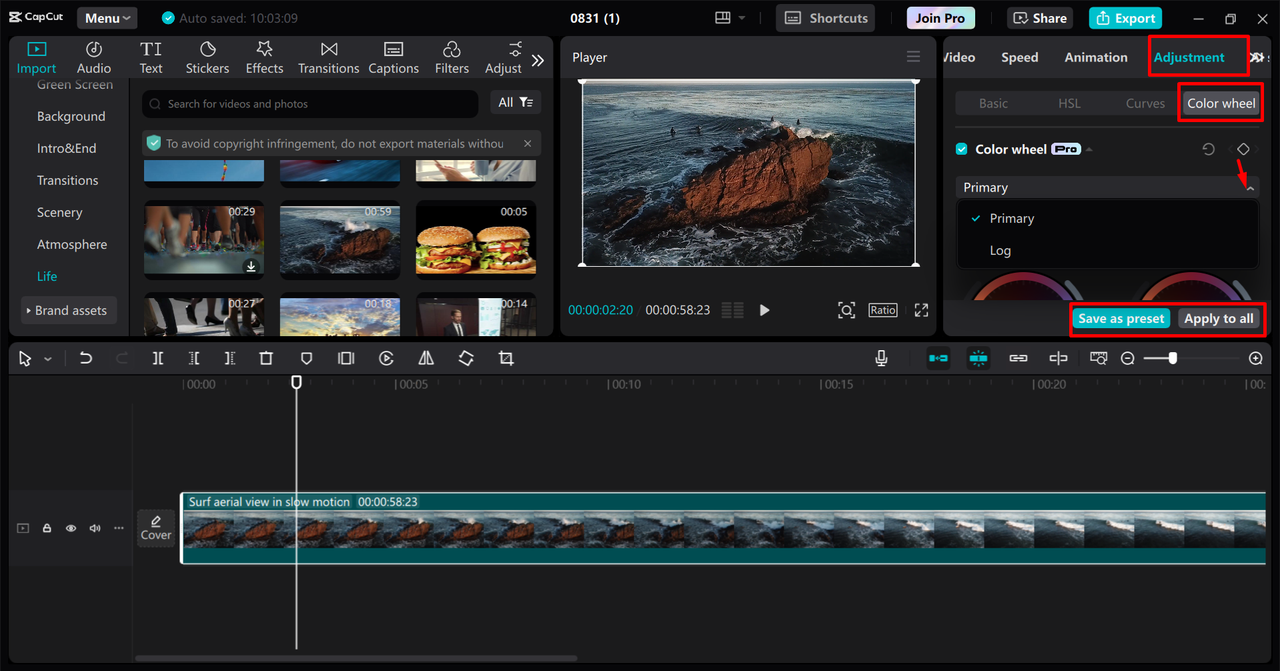Open the Shortcuts button

tap(825, 18)
